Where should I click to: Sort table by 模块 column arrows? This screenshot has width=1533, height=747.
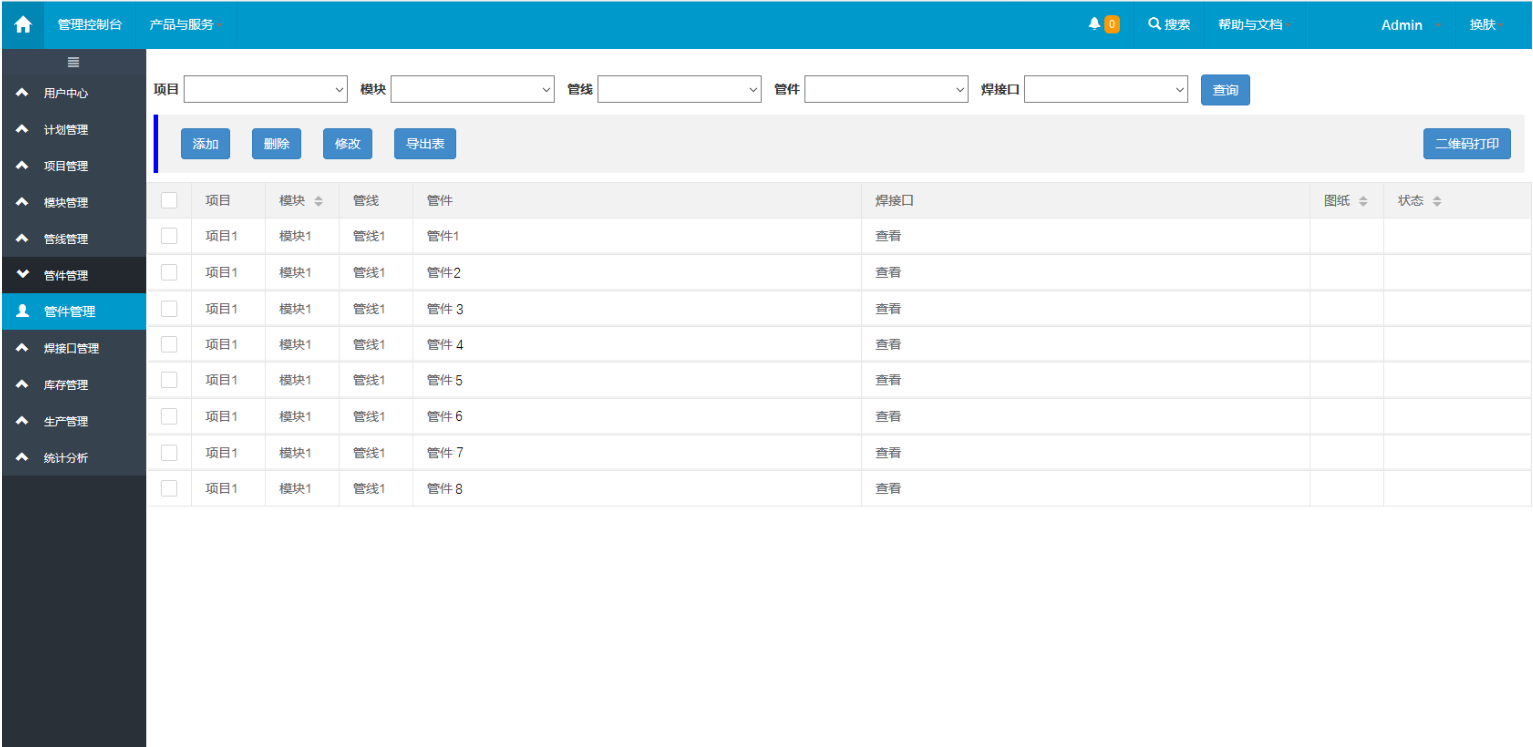tap(318, 201)
